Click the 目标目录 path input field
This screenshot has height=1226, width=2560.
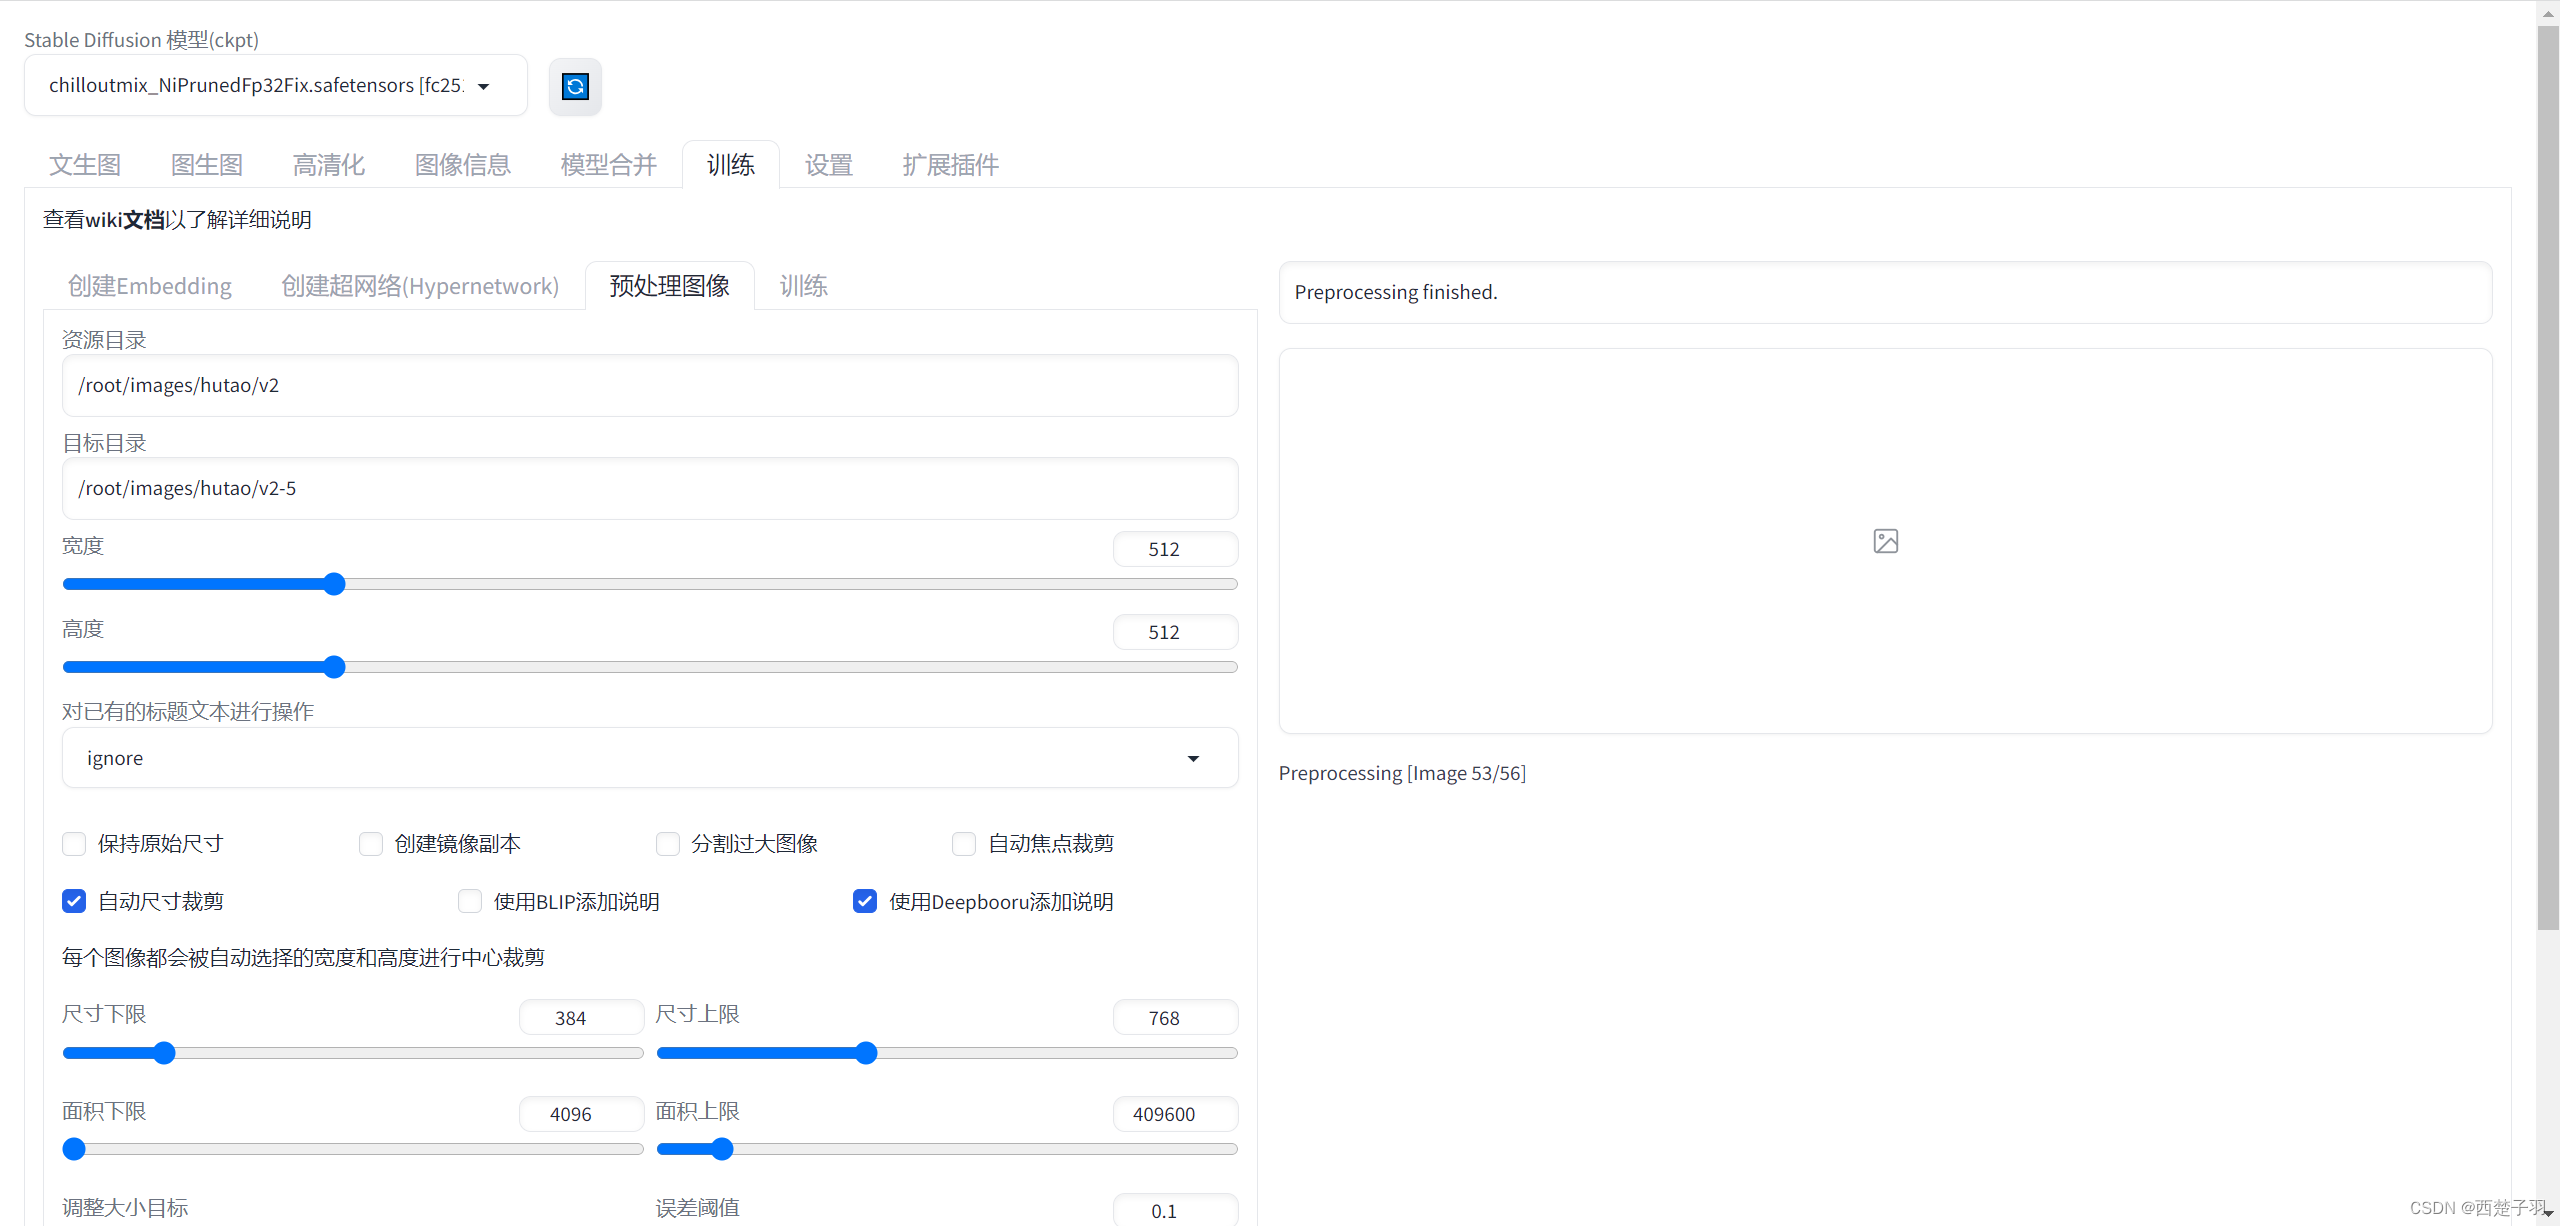[x=650, y=489]
